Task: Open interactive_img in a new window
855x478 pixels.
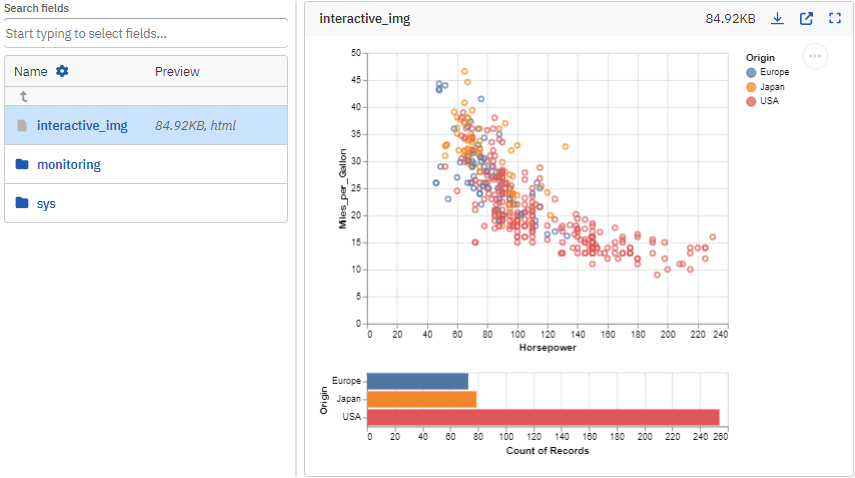Action: pyautogui.click(x=806, y=18)
